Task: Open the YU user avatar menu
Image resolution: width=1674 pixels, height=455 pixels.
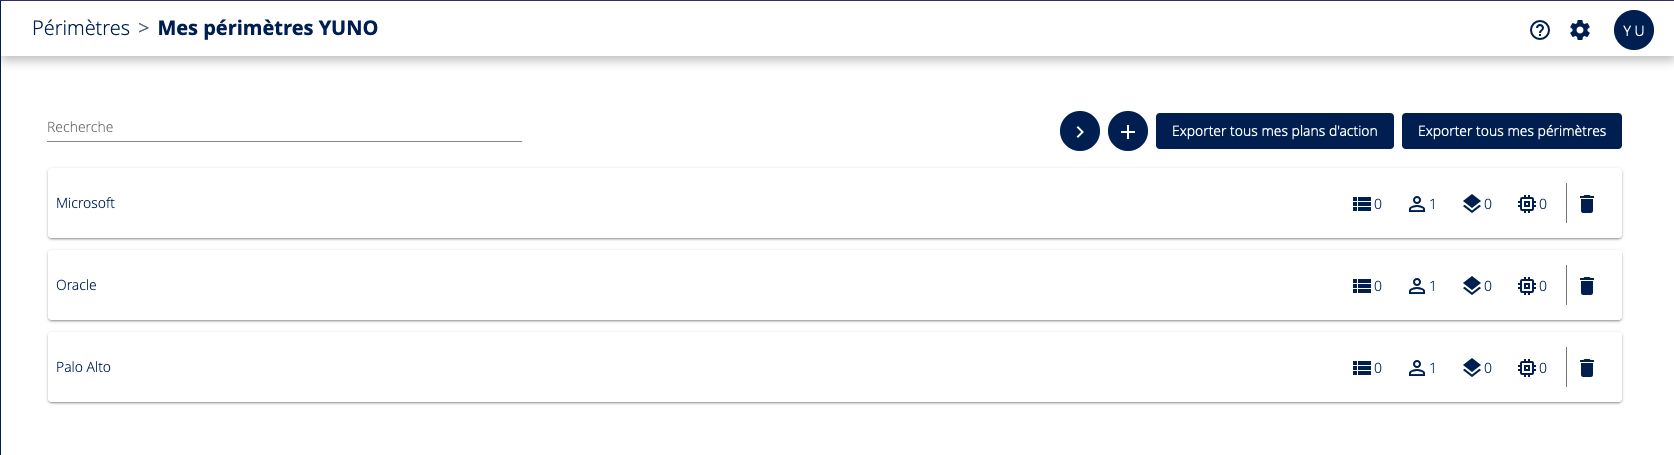Action: pos(1634,30)
